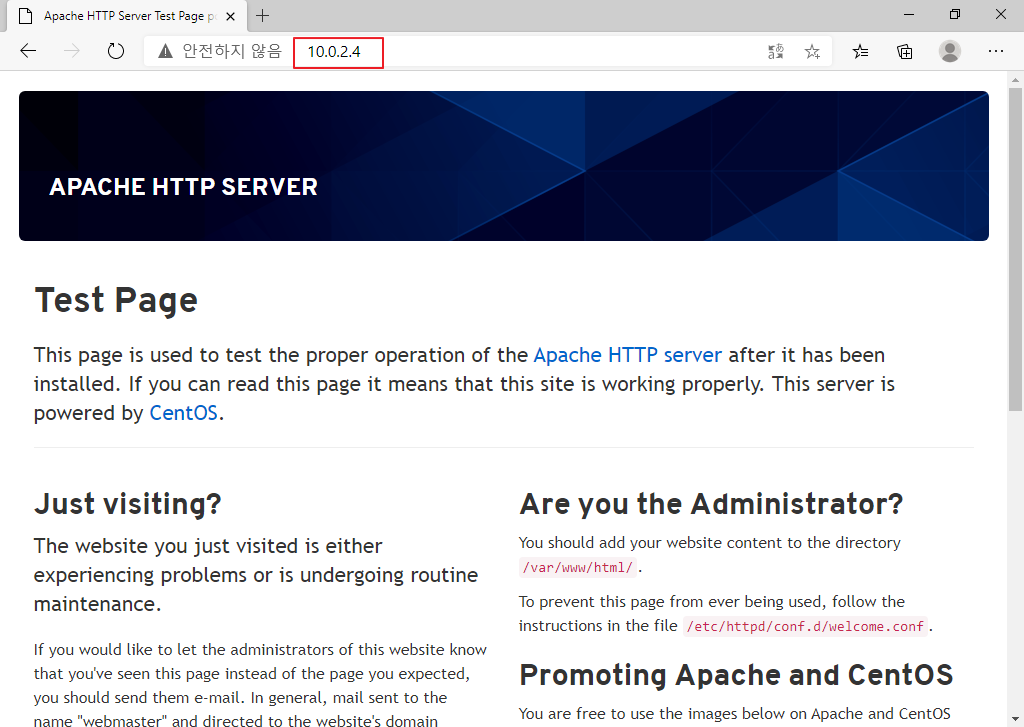This screenshot has width=1024, height=727.
Task: Restore down the browser window
Action: point(955,14)
